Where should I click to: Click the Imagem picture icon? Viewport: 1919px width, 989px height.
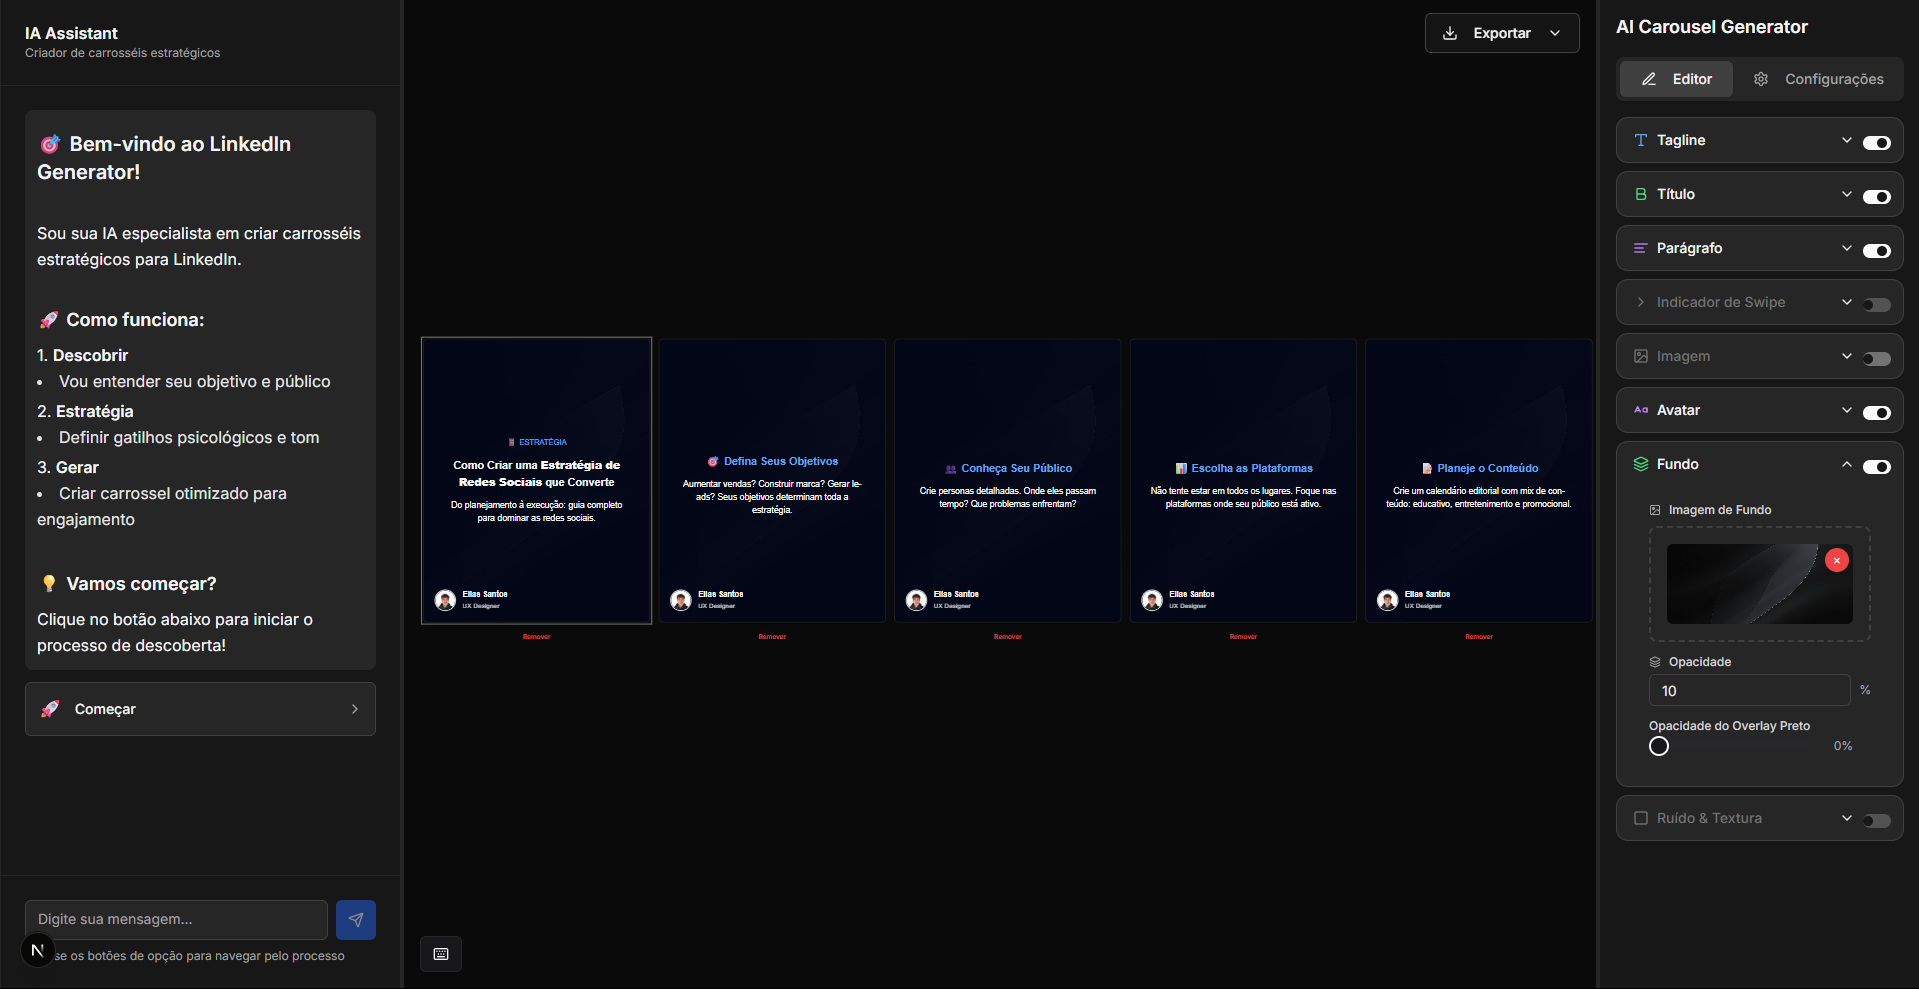tap(1641, 356)
